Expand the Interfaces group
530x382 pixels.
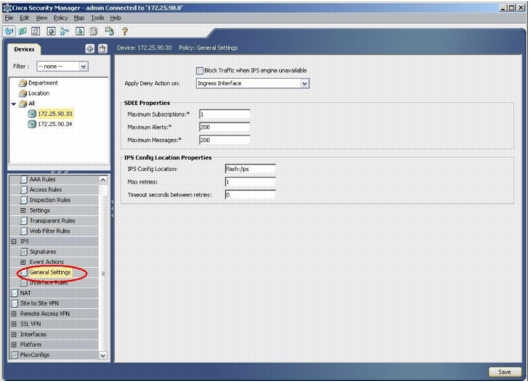pyautogui.click(x=14, y=334)
